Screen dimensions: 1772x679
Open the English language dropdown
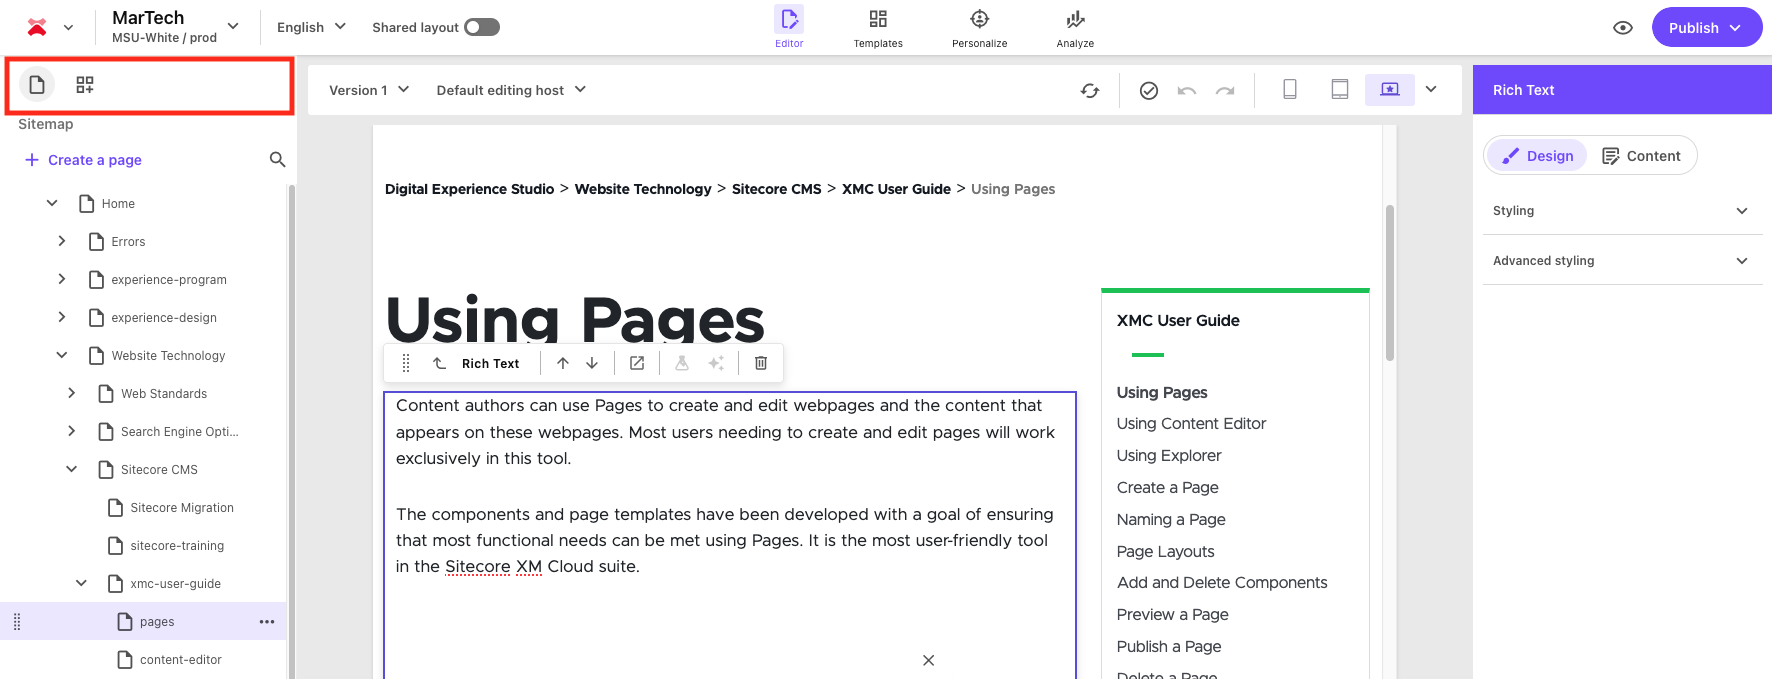tap(311, 27)
